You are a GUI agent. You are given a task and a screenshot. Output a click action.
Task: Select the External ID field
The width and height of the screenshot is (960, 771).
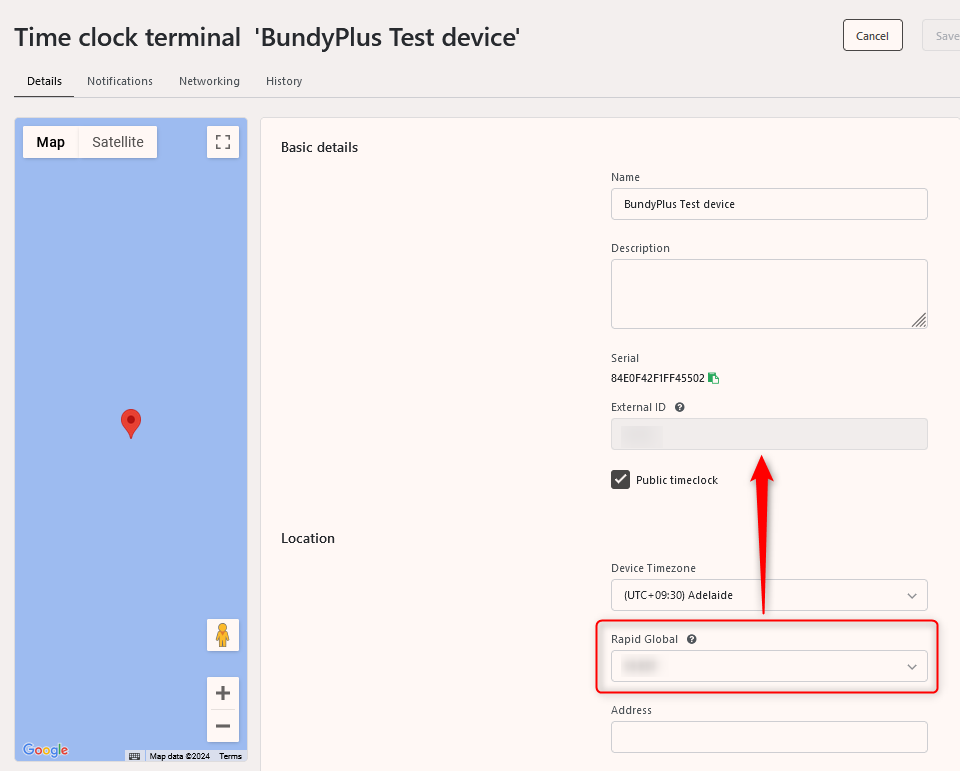(769, 434)
